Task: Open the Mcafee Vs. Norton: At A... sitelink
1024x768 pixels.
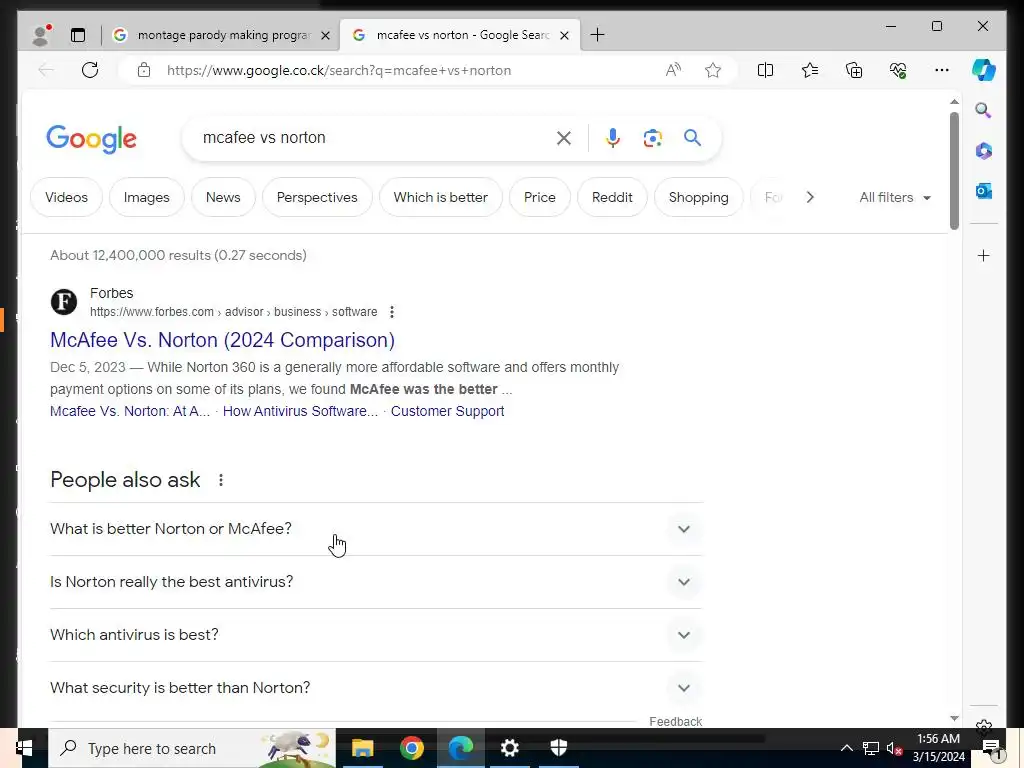Action: 130,411
